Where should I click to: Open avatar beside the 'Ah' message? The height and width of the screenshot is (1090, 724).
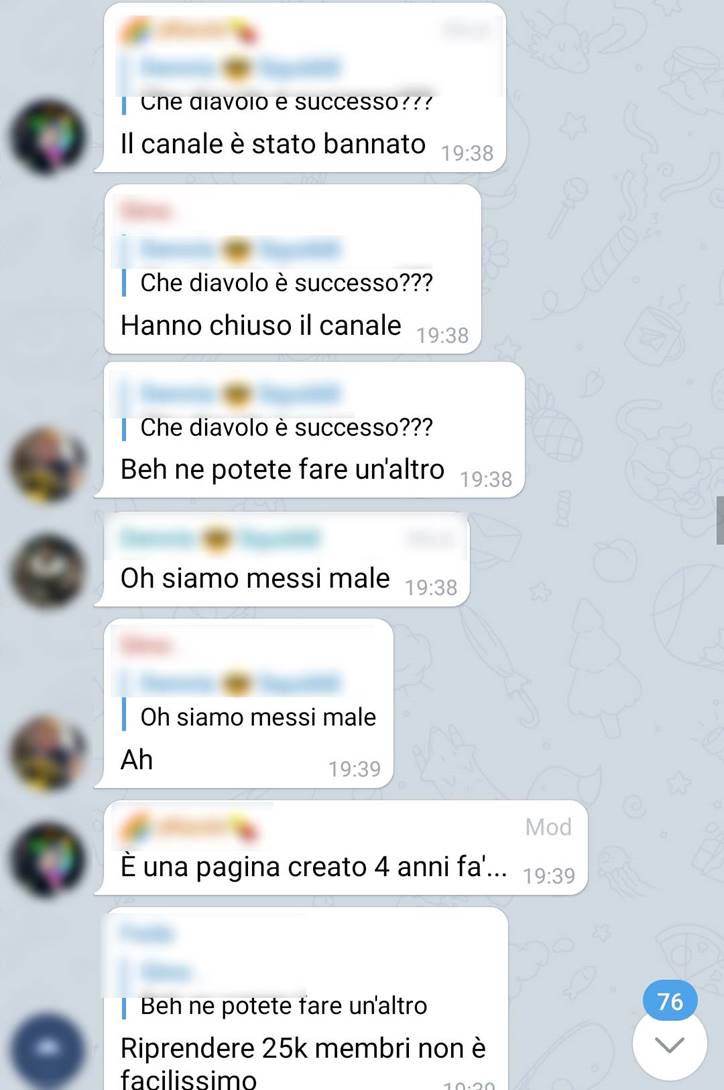(x=47, y=753)
